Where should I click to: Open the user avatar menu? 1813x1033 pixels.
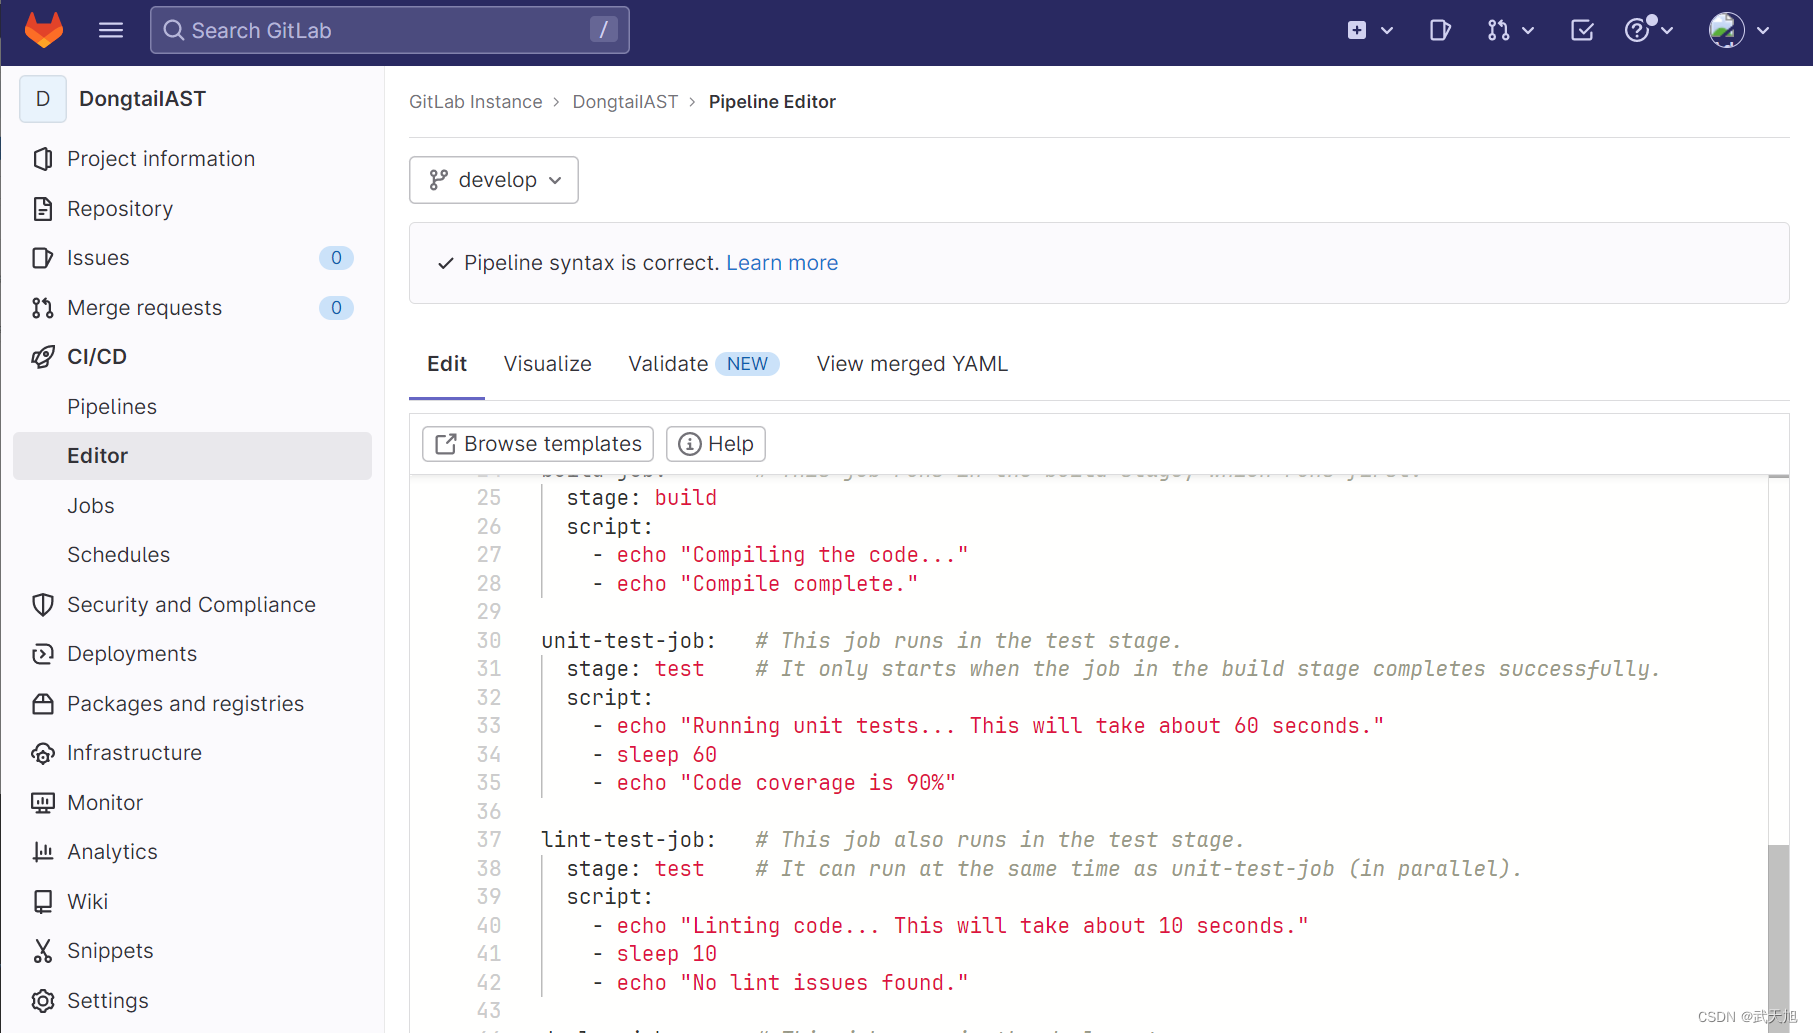(1739, 30)
